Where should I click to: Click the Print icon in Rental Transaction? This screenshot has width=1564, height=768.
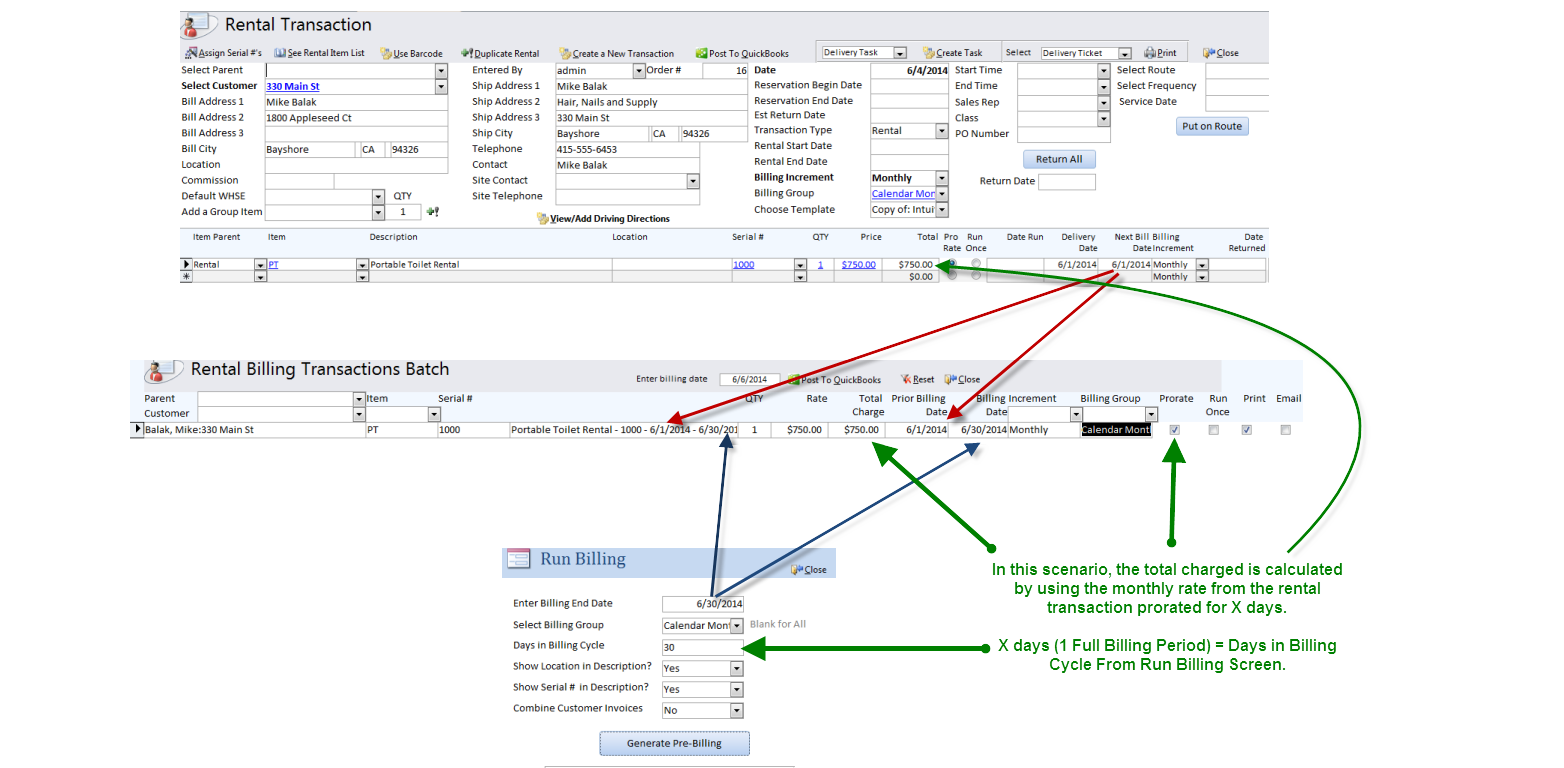click(1150, 53)
